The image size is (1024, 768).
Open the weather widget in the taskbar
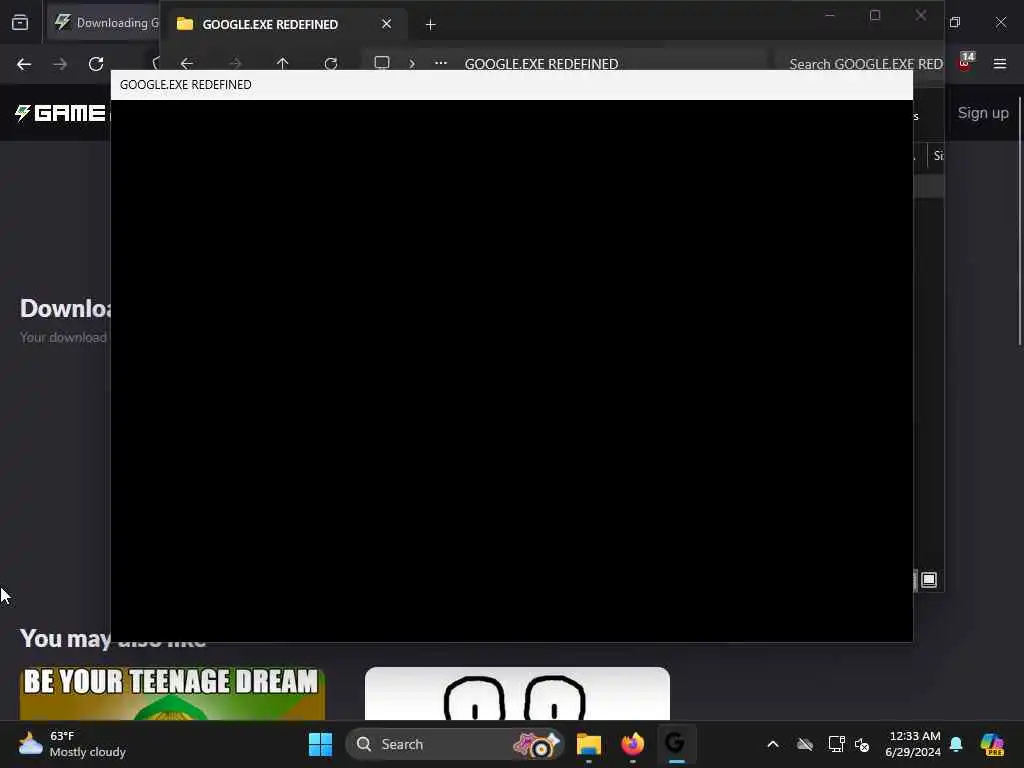[72, 744]
